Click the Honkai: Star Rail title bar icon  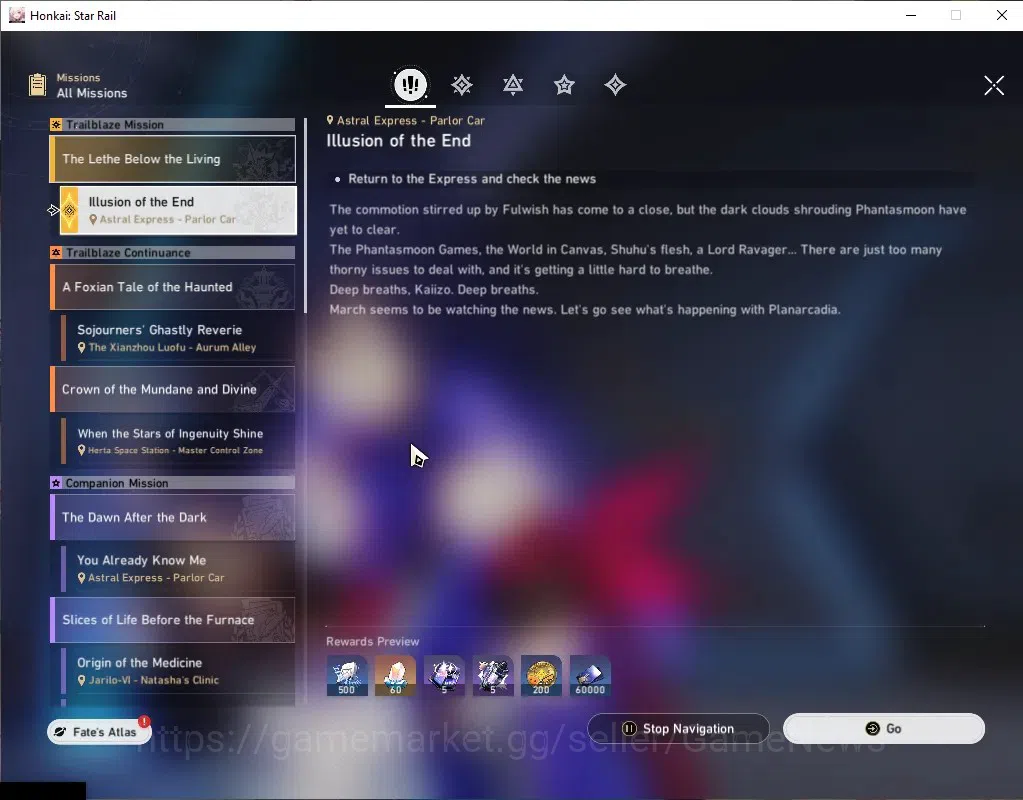coord(17,15)
